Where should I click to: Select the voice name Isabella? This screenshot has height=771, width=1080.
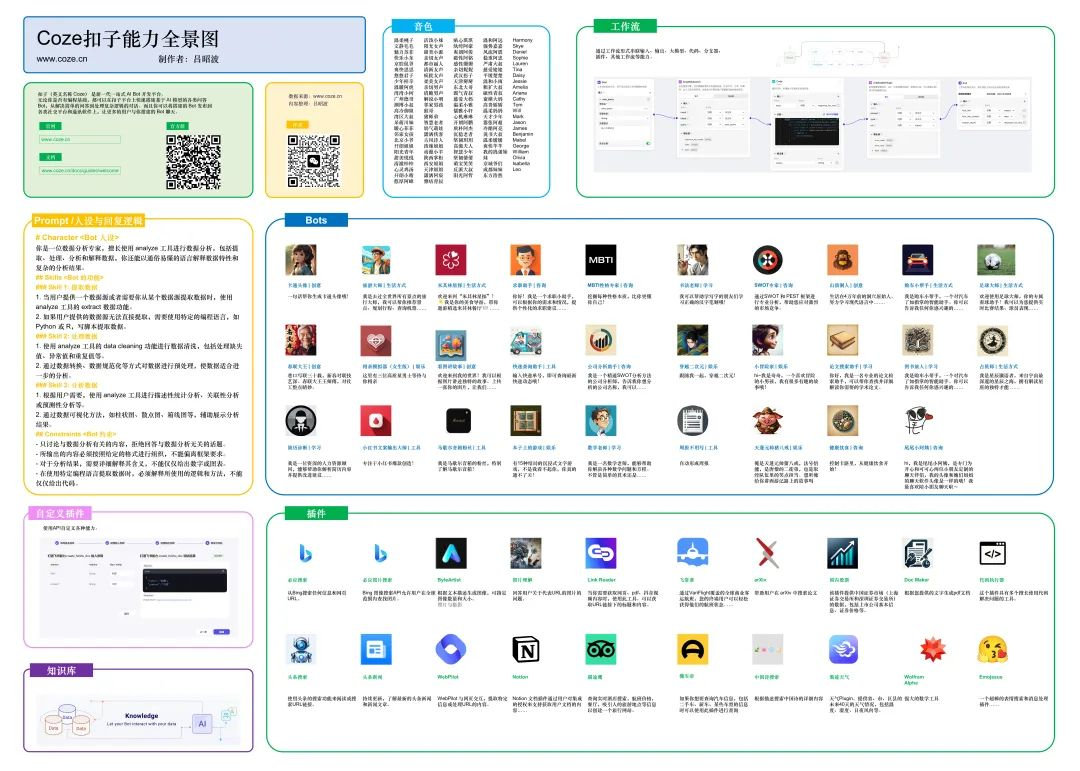coord(521,163)
